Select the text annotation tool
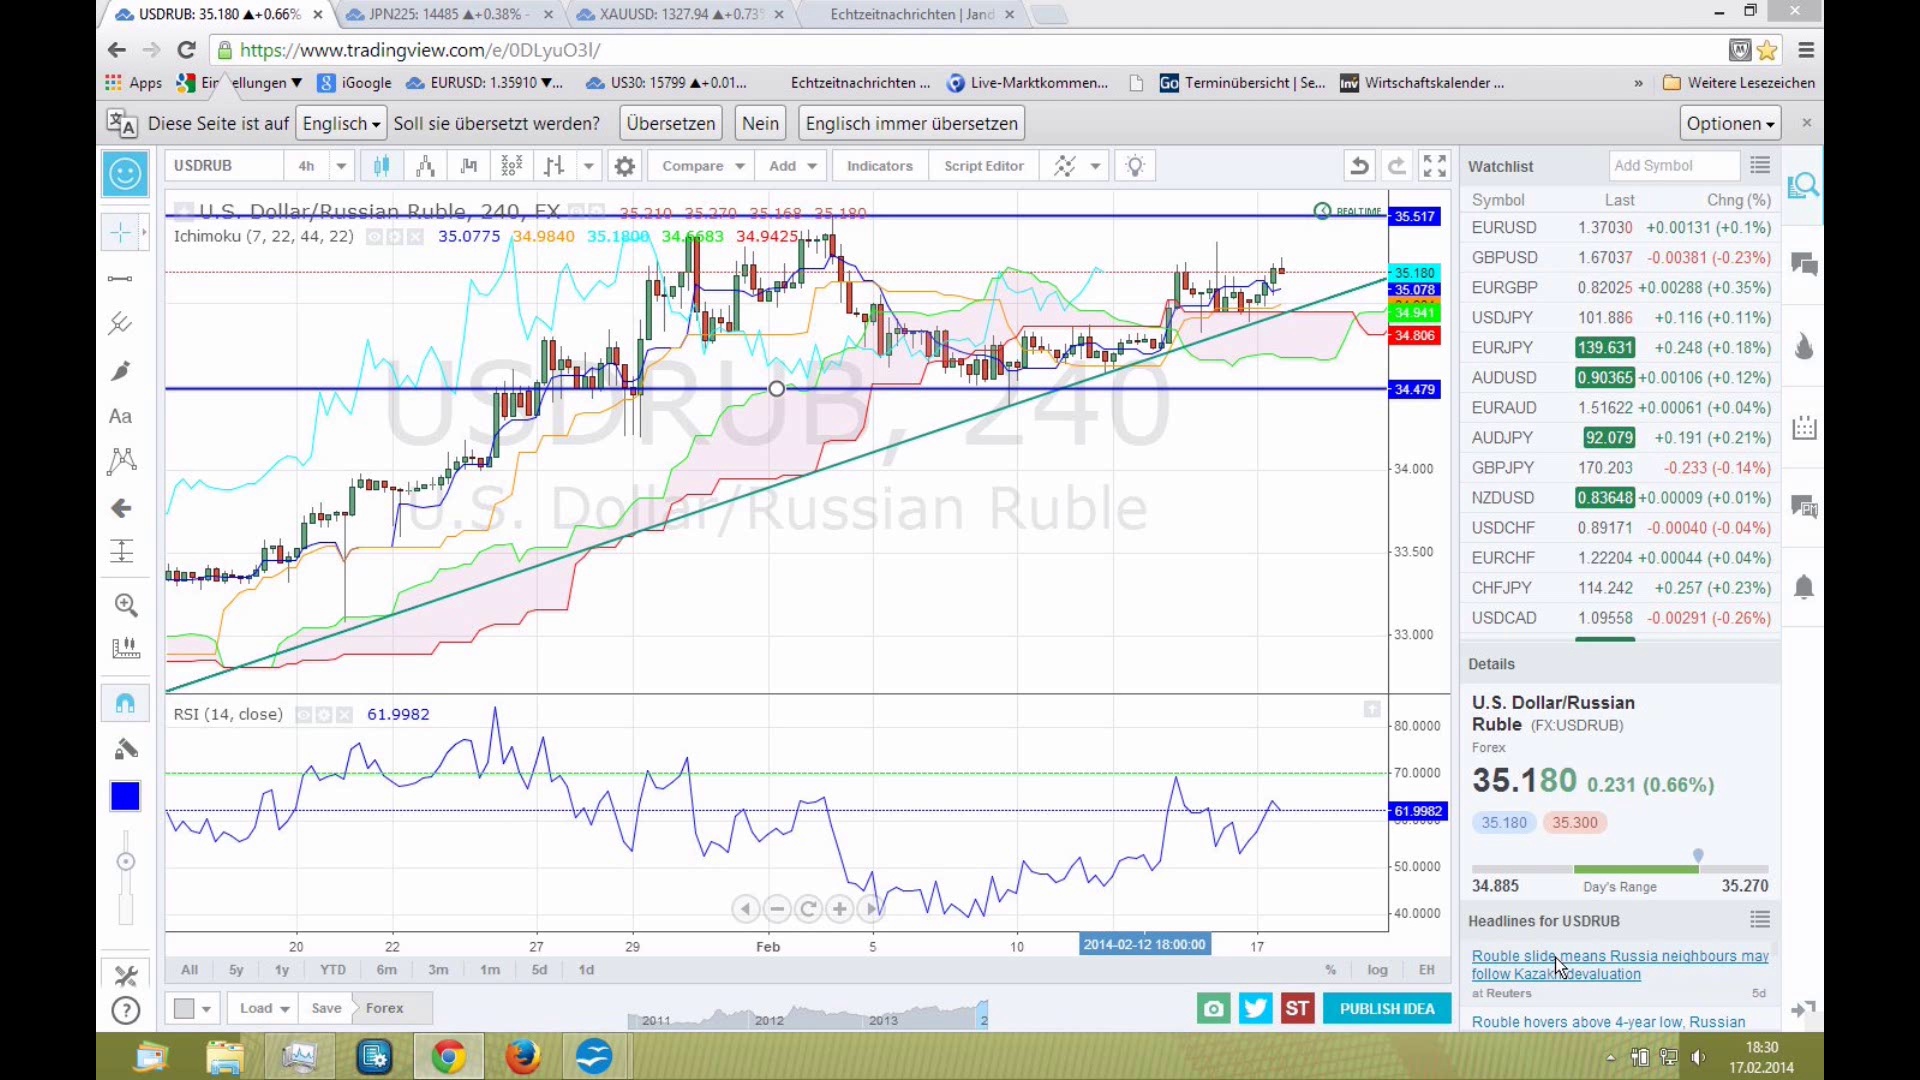This screenshot has height=1080, width=1920. click(x=121, y=416)
